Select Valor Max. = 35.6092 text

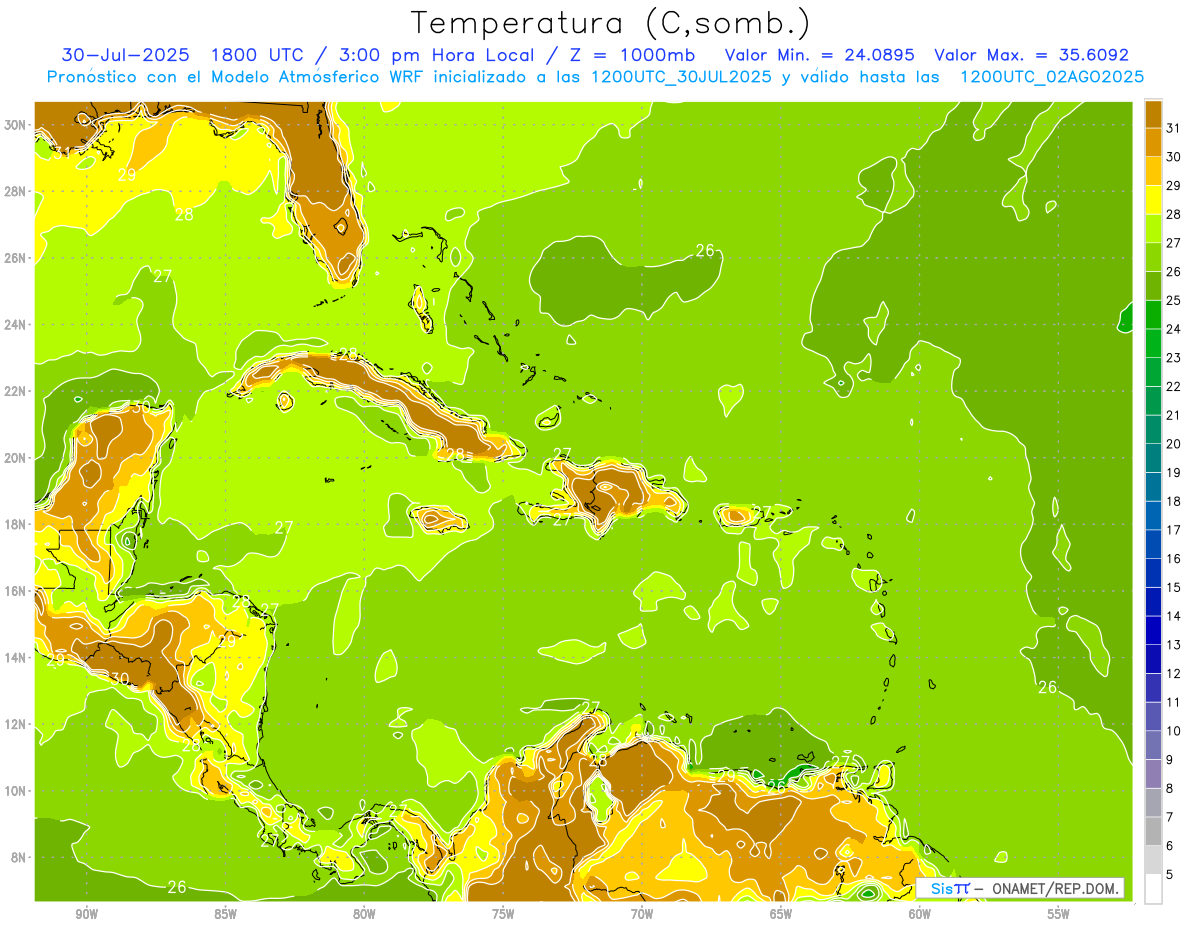1031,55
